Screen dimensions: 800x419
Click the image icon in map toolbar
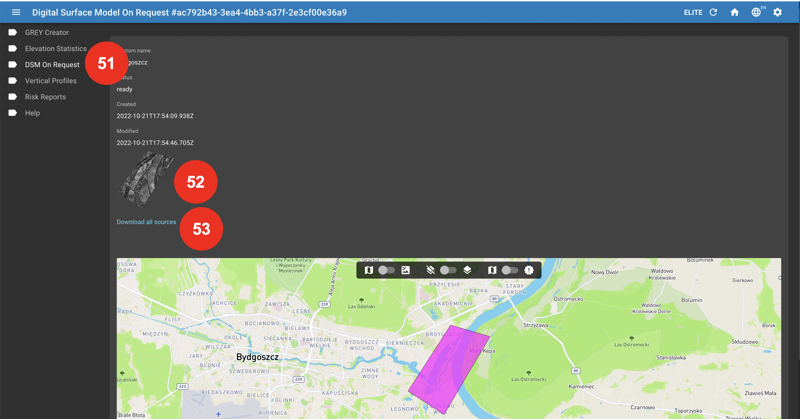coord(406,270)
